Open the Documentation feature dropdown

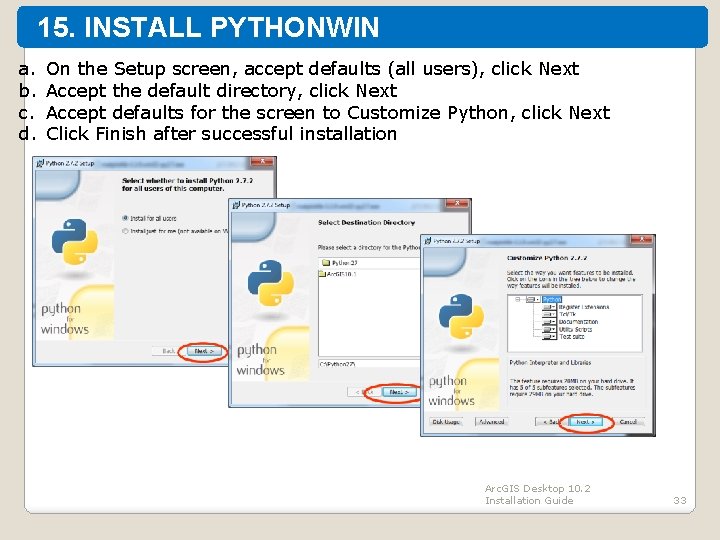click(x=549, y=322)
